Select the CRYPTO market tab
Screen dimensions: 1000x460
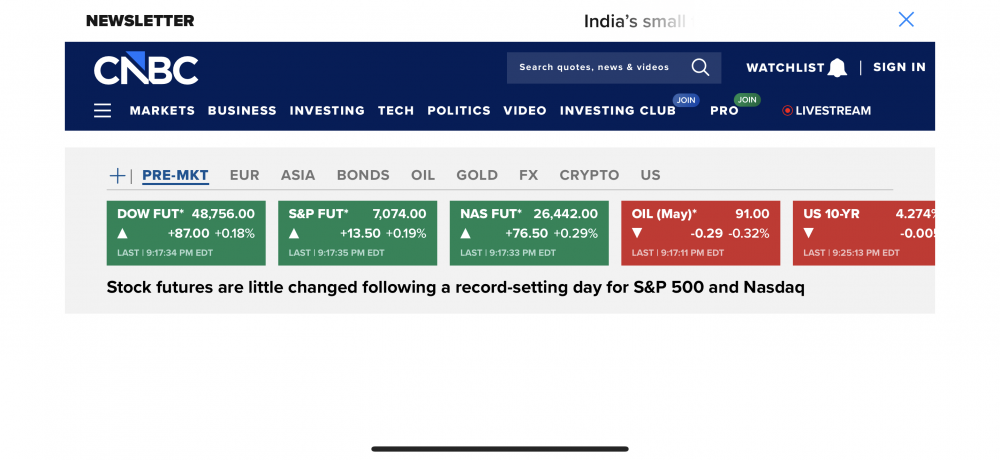click(x=589, y=175)
